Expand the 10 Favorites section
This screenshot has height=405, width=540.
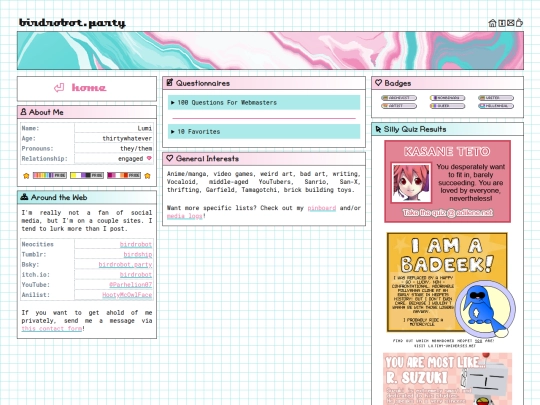pyautogui.click(x=264, y=132)
